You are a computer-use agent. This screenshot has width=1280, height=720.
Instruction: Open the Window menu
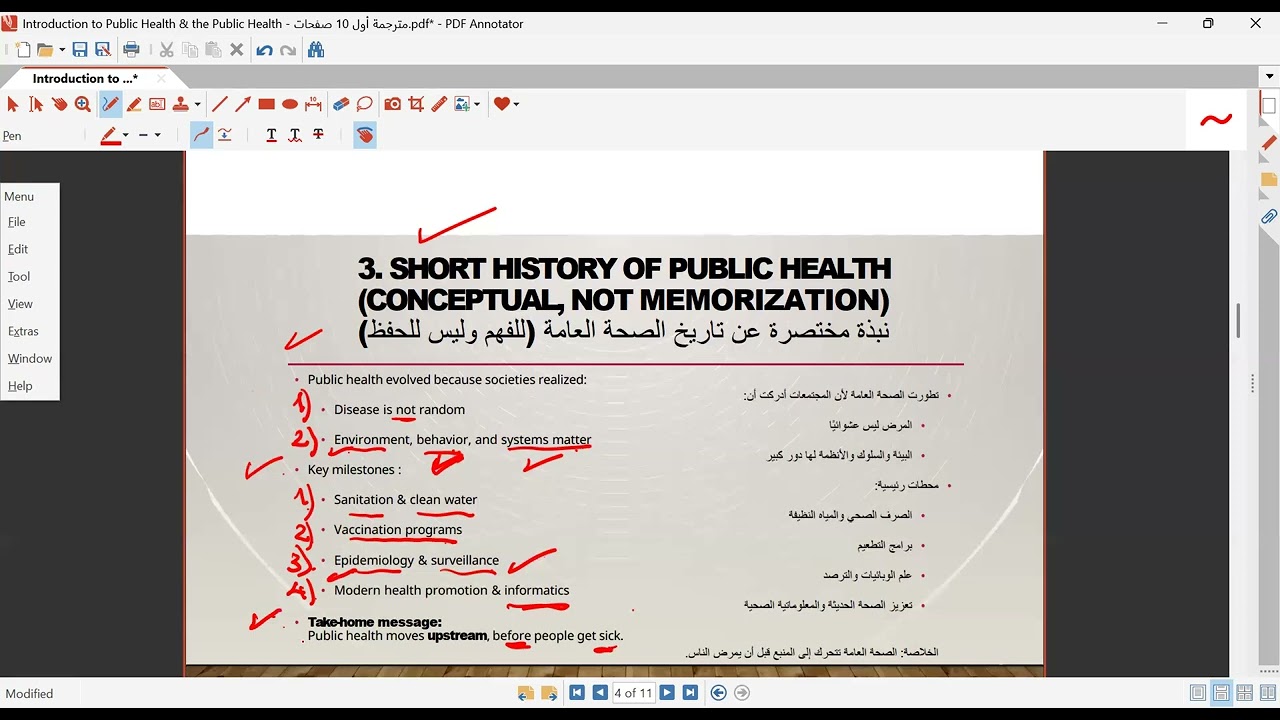click(30, 358)
